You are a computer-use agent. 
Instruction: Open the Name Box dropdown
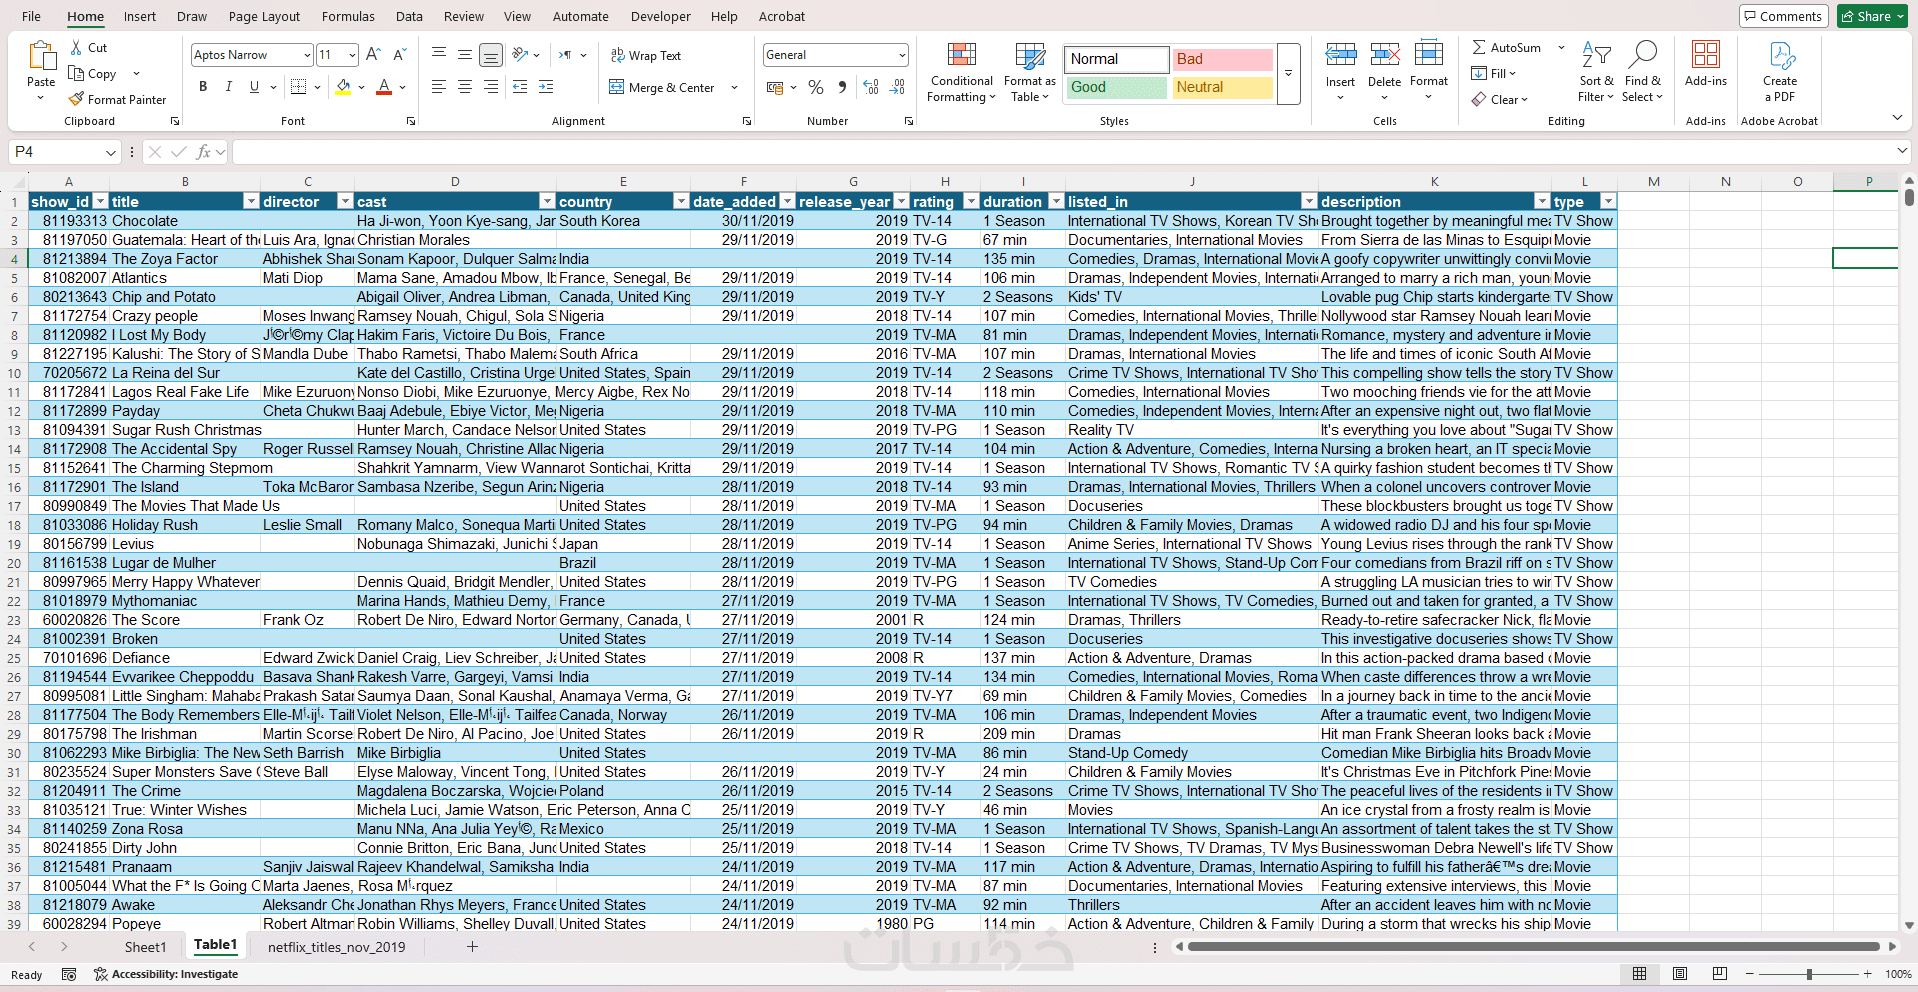[x=111, y=152]
